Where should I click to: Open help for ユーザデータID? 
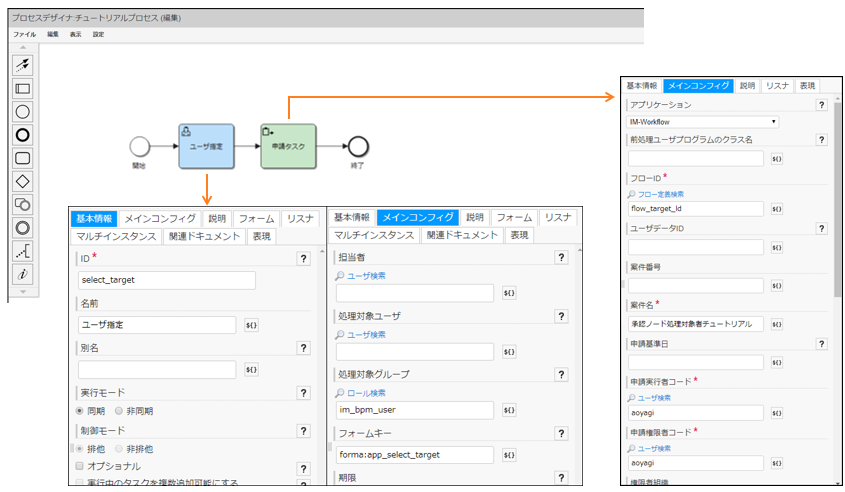(x=821, y=228)
